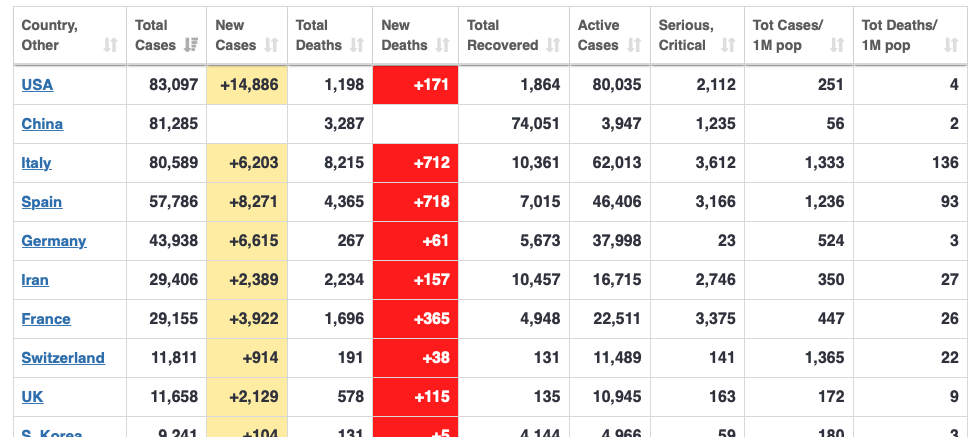
Task: Open the Italy country link
Action: [36, 162]
